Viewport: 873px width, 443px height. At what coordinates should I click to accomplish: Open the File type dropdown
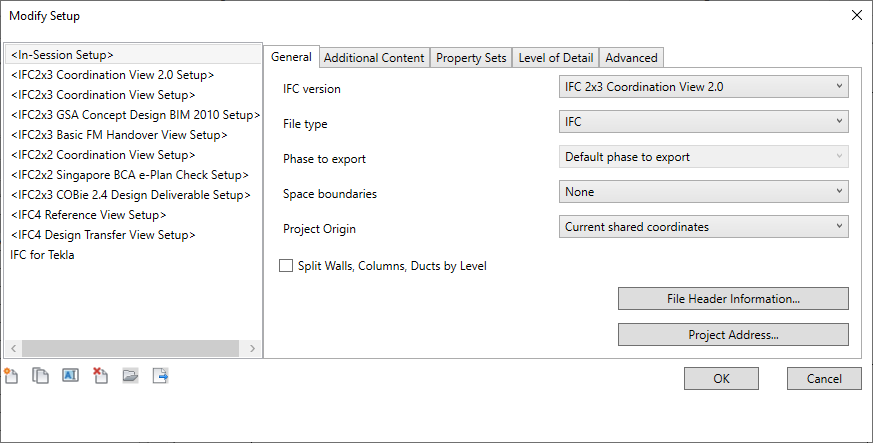(x=704, y=122)
